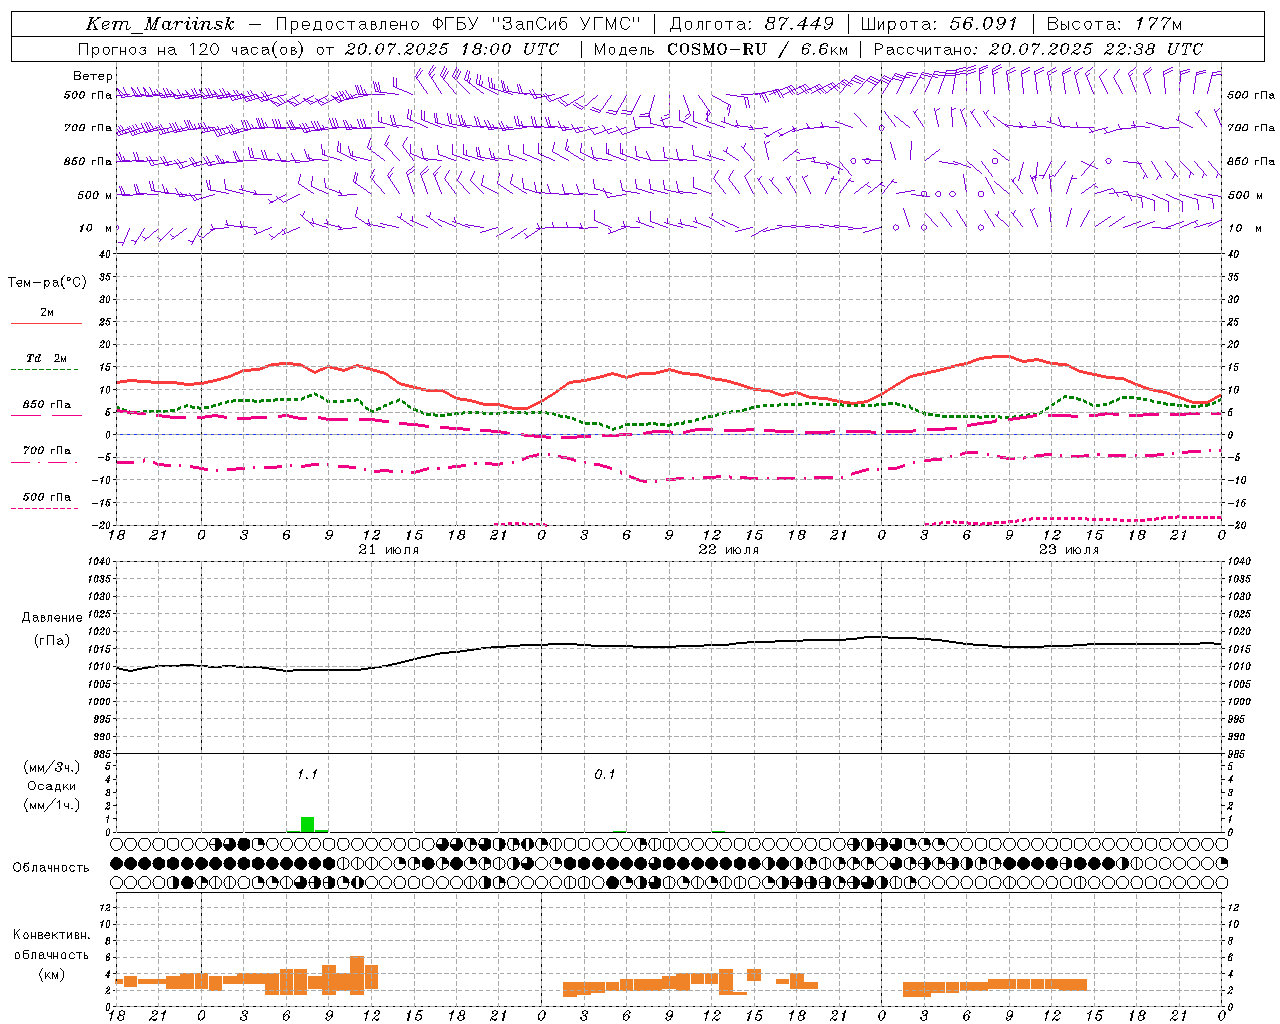Click the (мм/1ч.) precipitation unit label
This screenshot has width=1280, height=1024.
(x=51, y=805)
